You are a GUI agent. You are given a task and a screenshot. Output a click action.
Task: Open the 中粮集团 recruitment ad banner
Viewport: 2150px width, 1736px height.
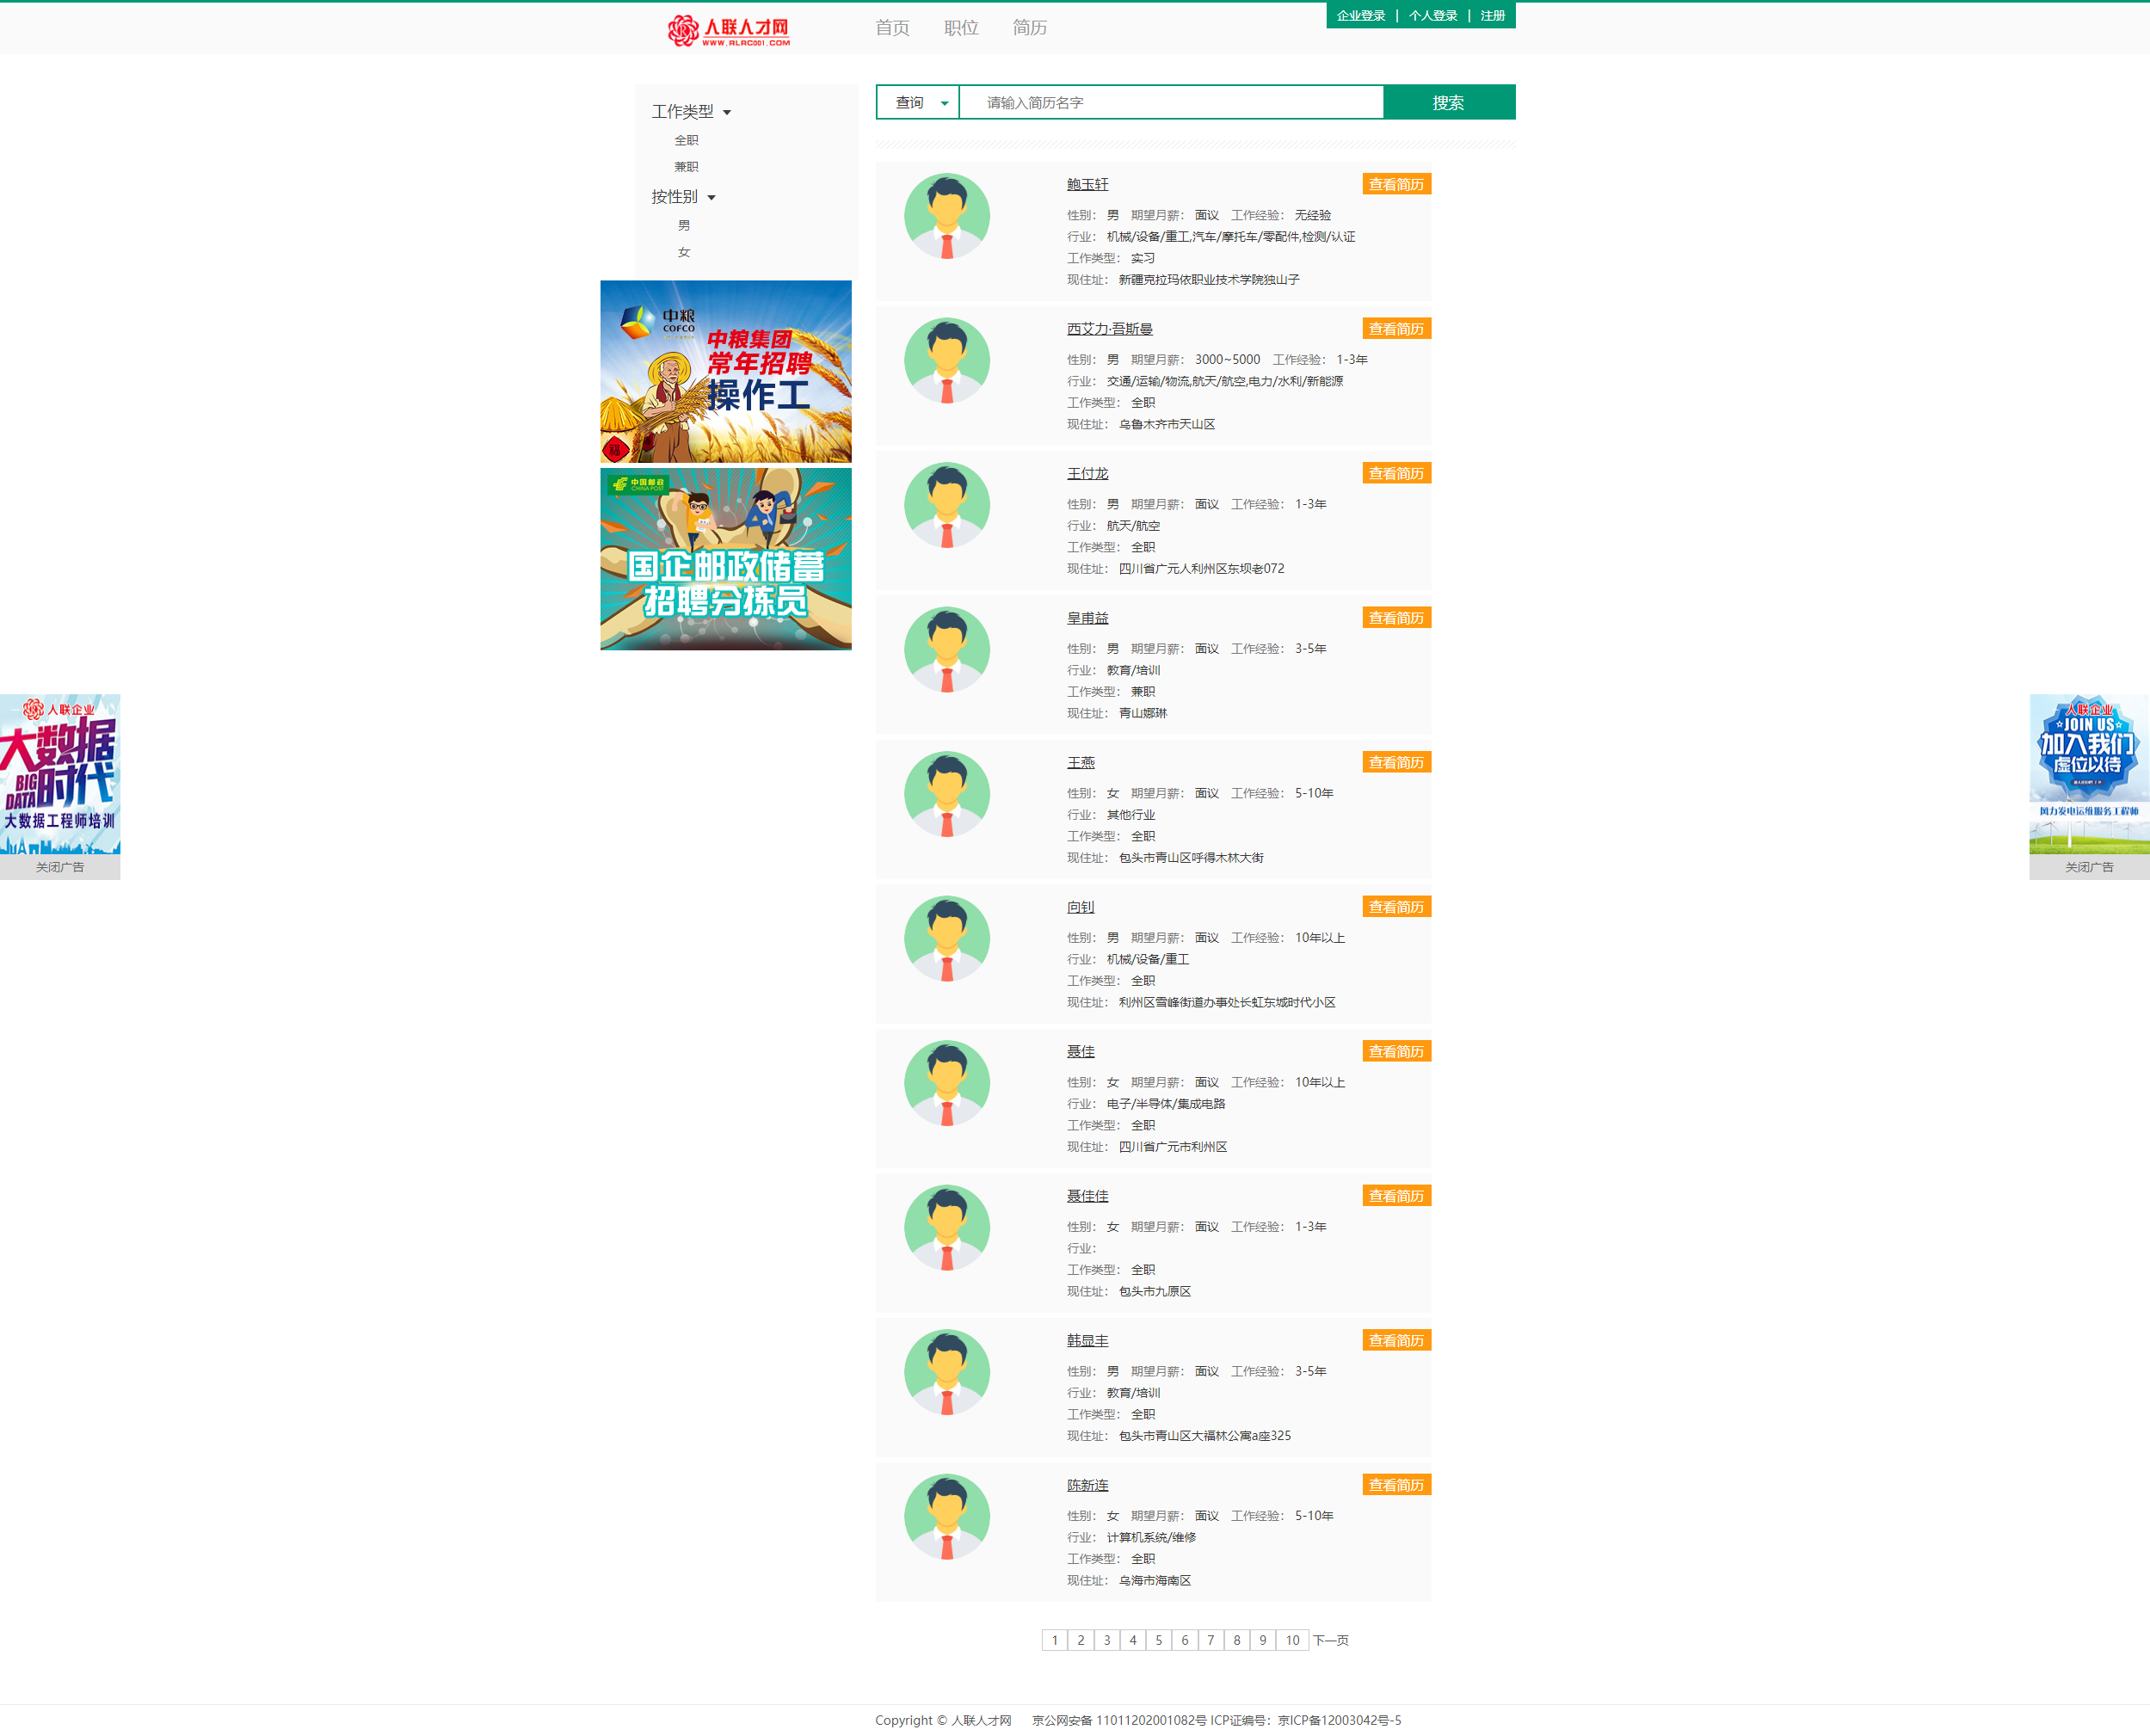(725, 371)
